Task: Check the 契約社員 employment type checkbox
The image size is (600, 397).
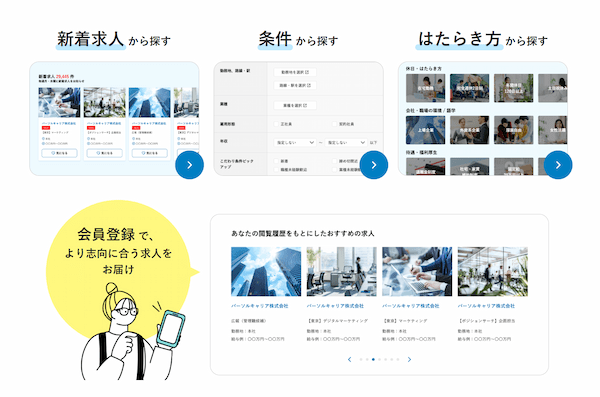Action: point(334,124)
